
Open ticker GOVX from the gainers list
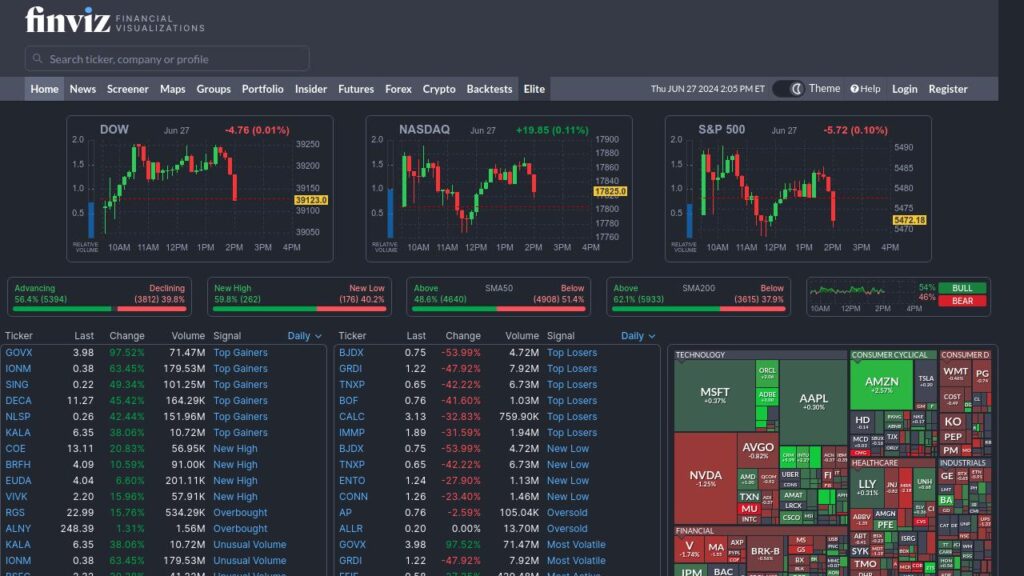(20, 352)
